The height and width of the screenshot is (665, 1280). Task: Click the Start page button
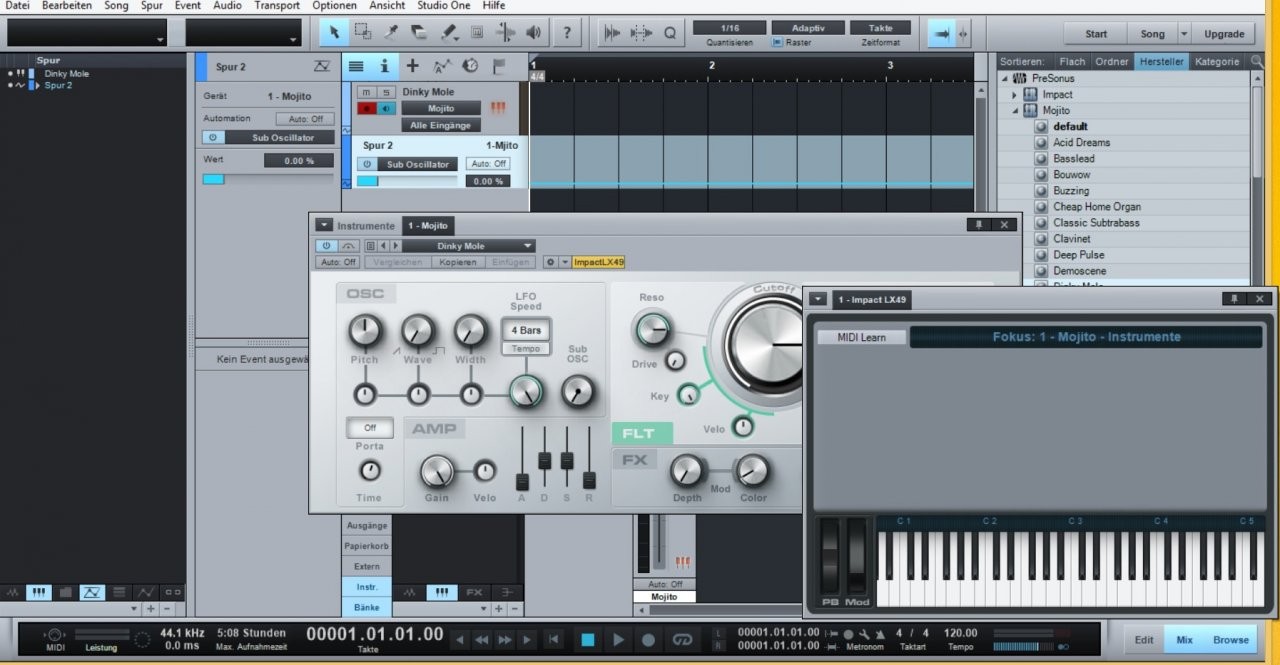[1097, 34]
